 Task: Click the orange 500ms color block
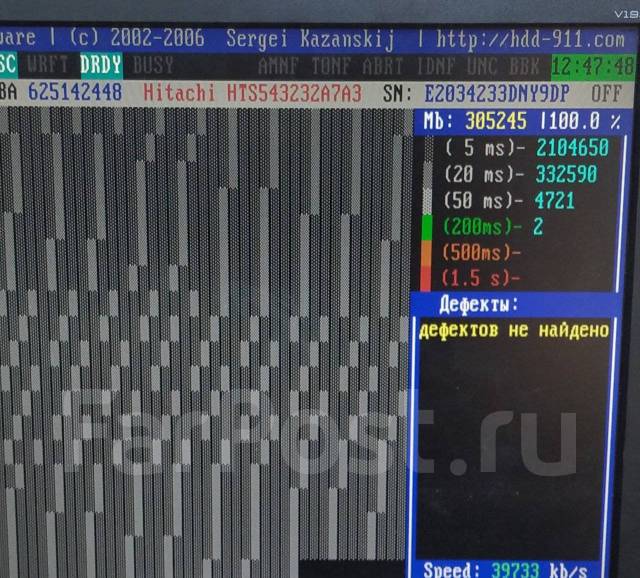[426, 252]
